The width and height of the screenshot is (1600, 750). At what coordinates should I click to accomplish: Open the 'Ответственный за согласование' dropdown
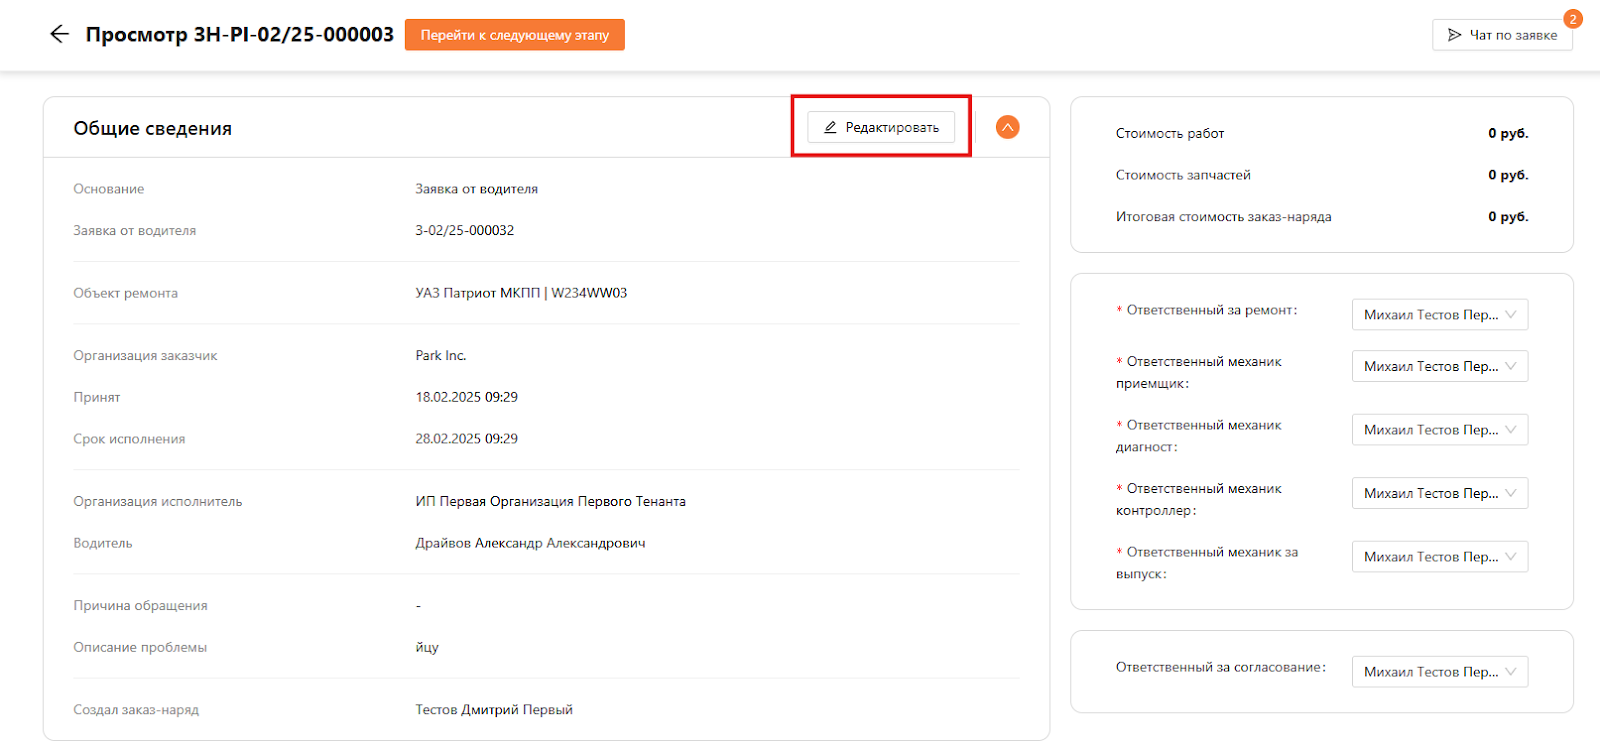[x=1439, y=671]
